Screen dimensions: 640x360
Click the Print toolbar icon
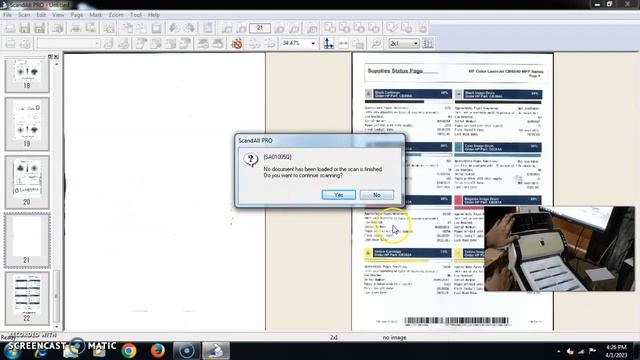(x=76, y=28)
